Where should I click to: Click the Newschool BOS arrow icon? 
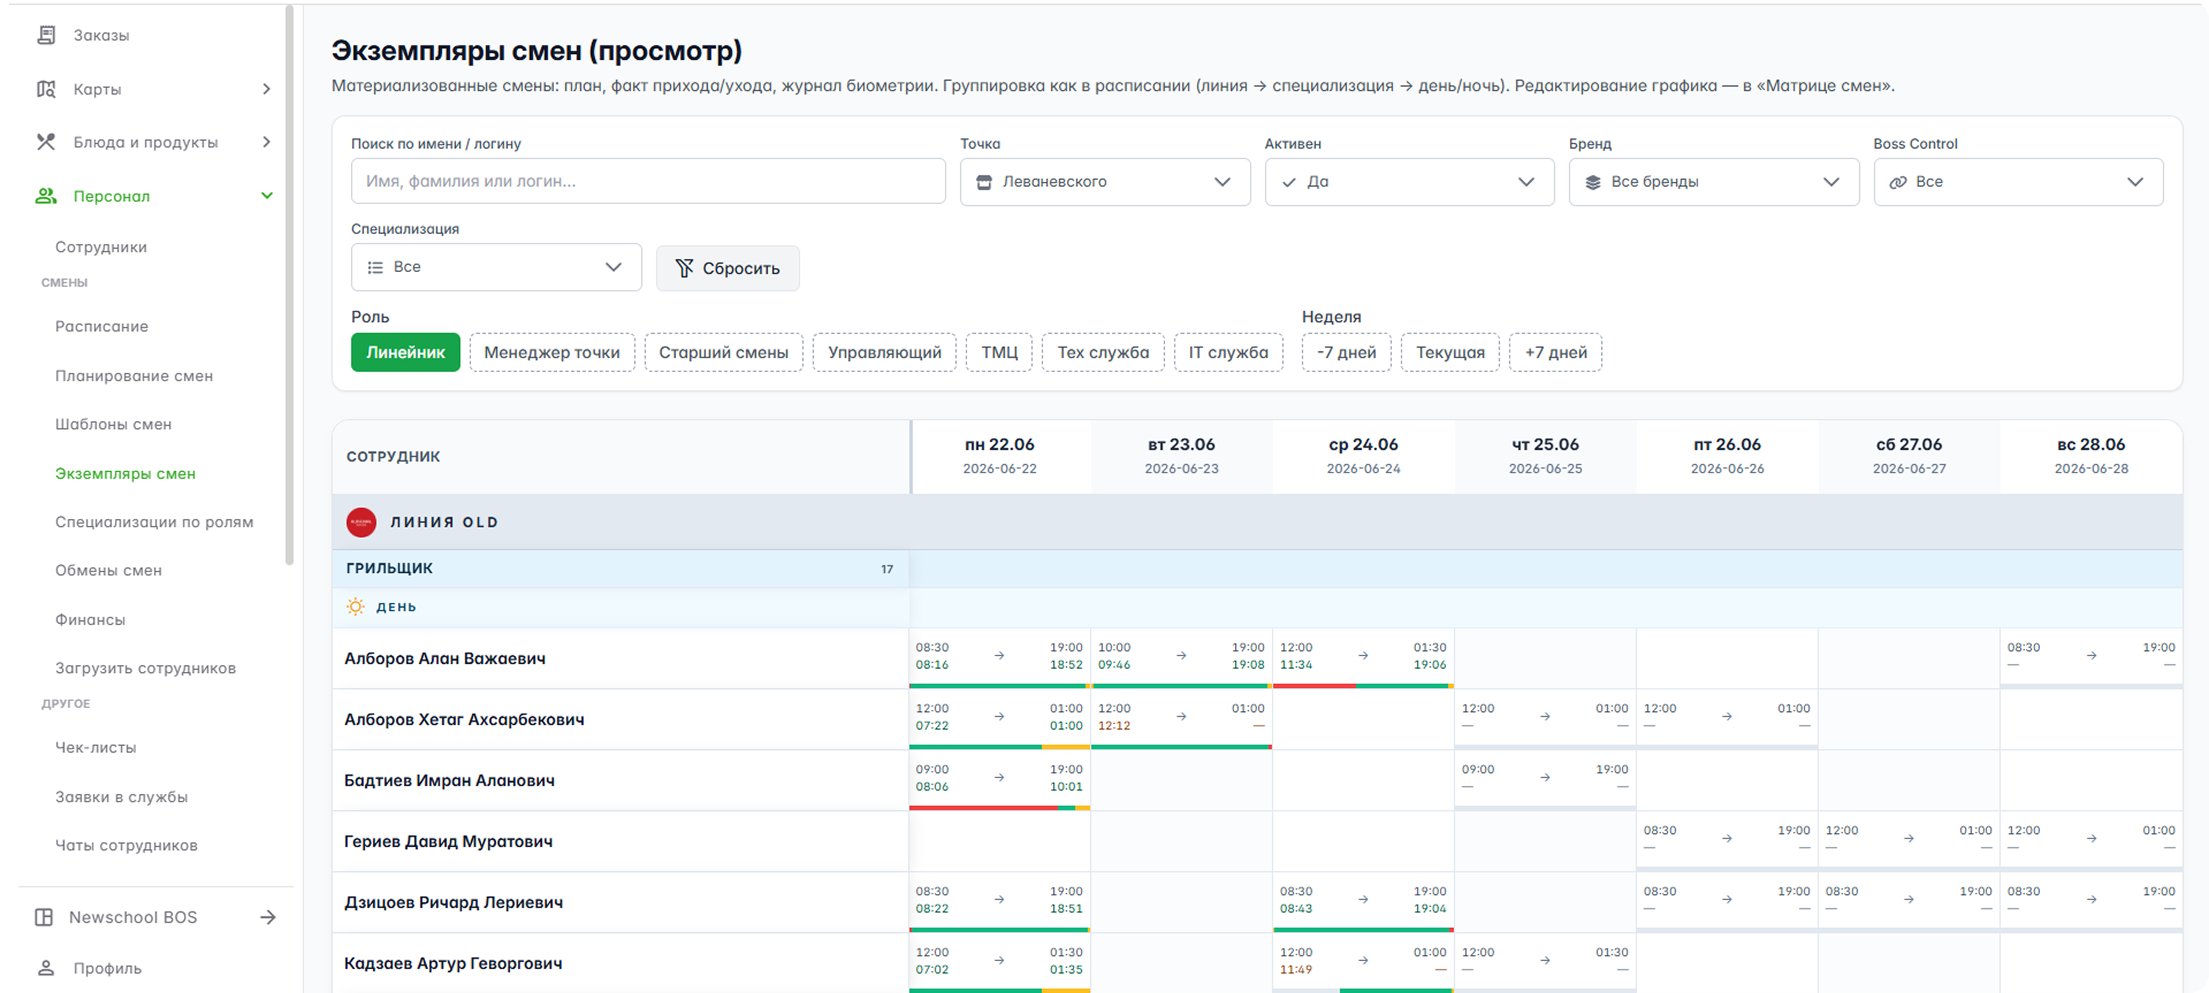[268, 917]
